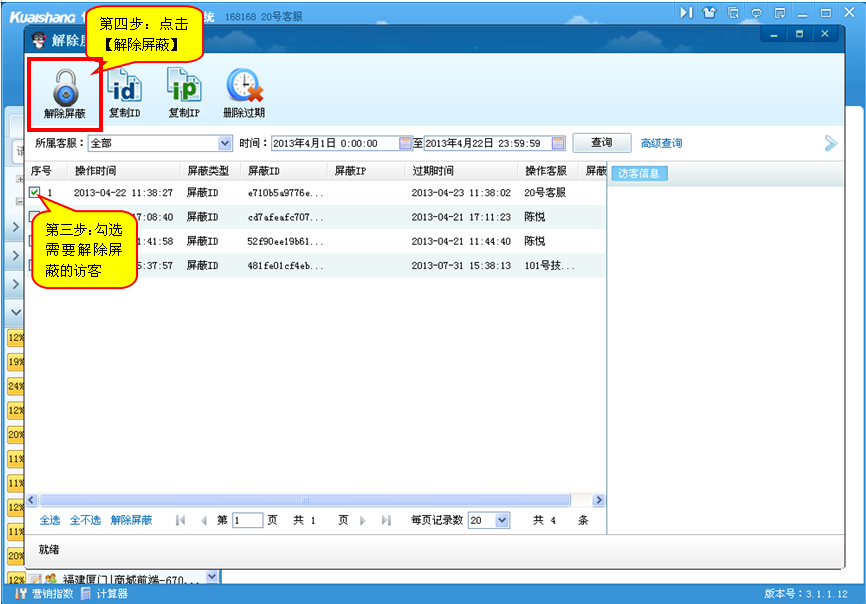The image size is (866, 604).
Task: Uncheck the checkbox for row 1
Action: tap(35, 192)
